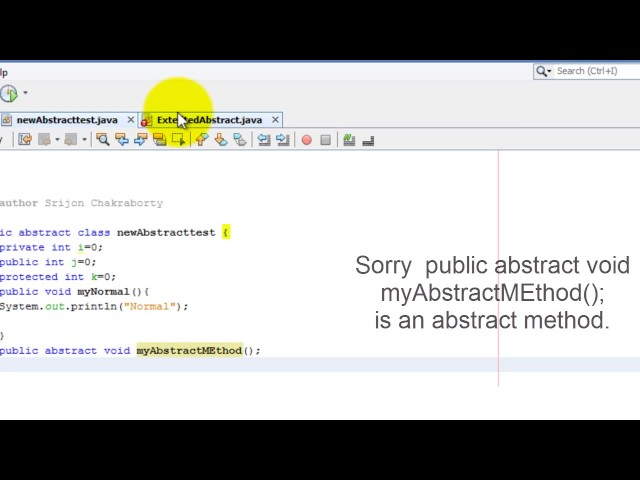Image resolution: width=640 pixels, height=480 pixels.
Task: Close the newAbstracttest.java tab
Action: pyautogui.click(x=131, y=120)
